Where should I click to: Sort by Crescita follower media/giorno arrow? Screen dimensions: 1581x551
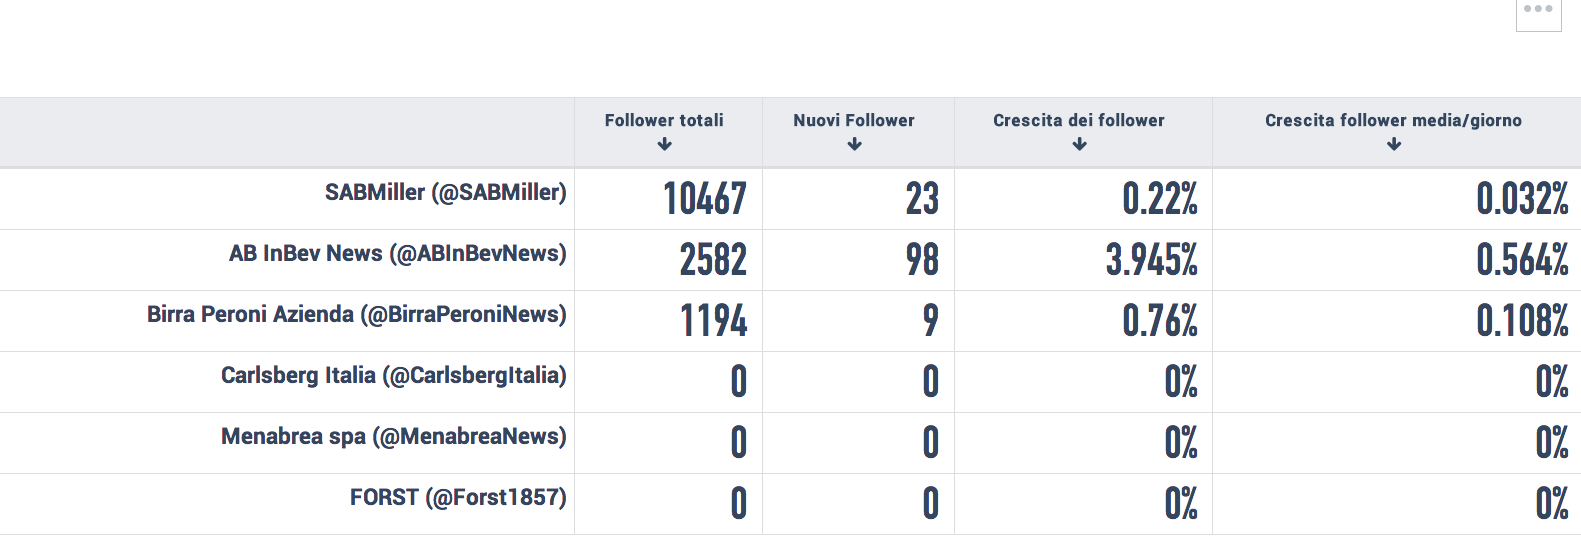pyautogui.click(x=1394, y=145)
